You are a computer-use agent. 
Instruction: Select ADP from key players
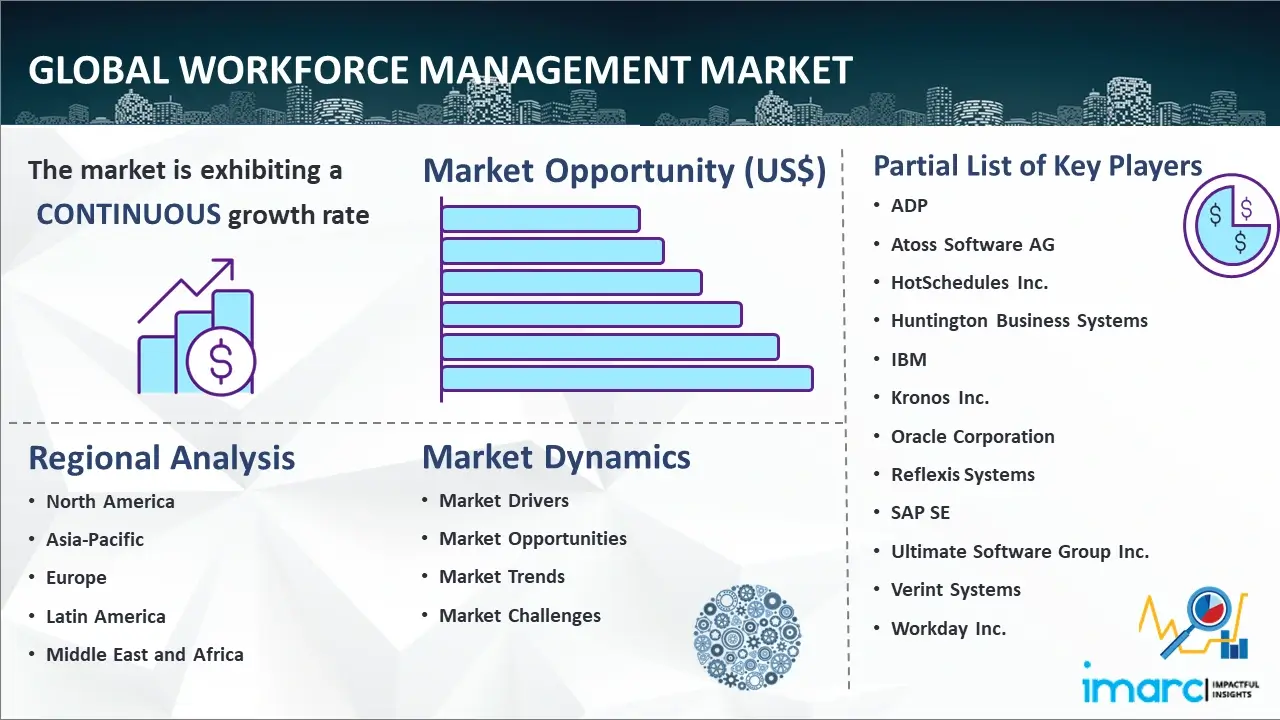click(x=909, y=206)
